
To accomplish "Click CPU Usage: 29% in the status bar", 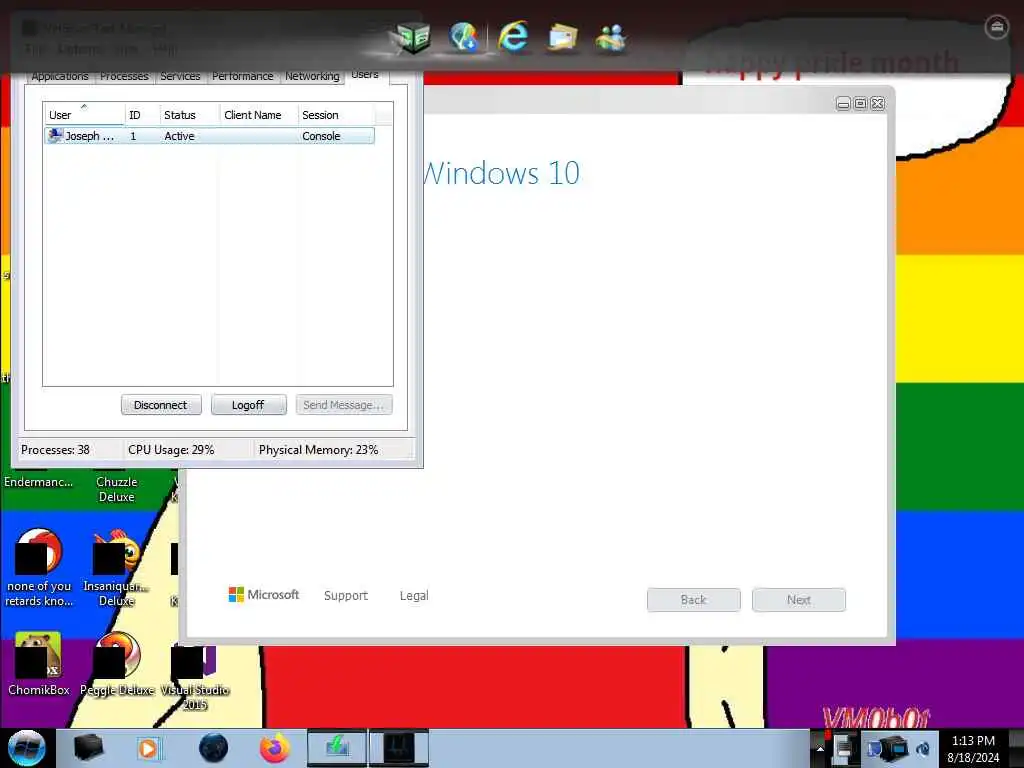I will point(171,449).
